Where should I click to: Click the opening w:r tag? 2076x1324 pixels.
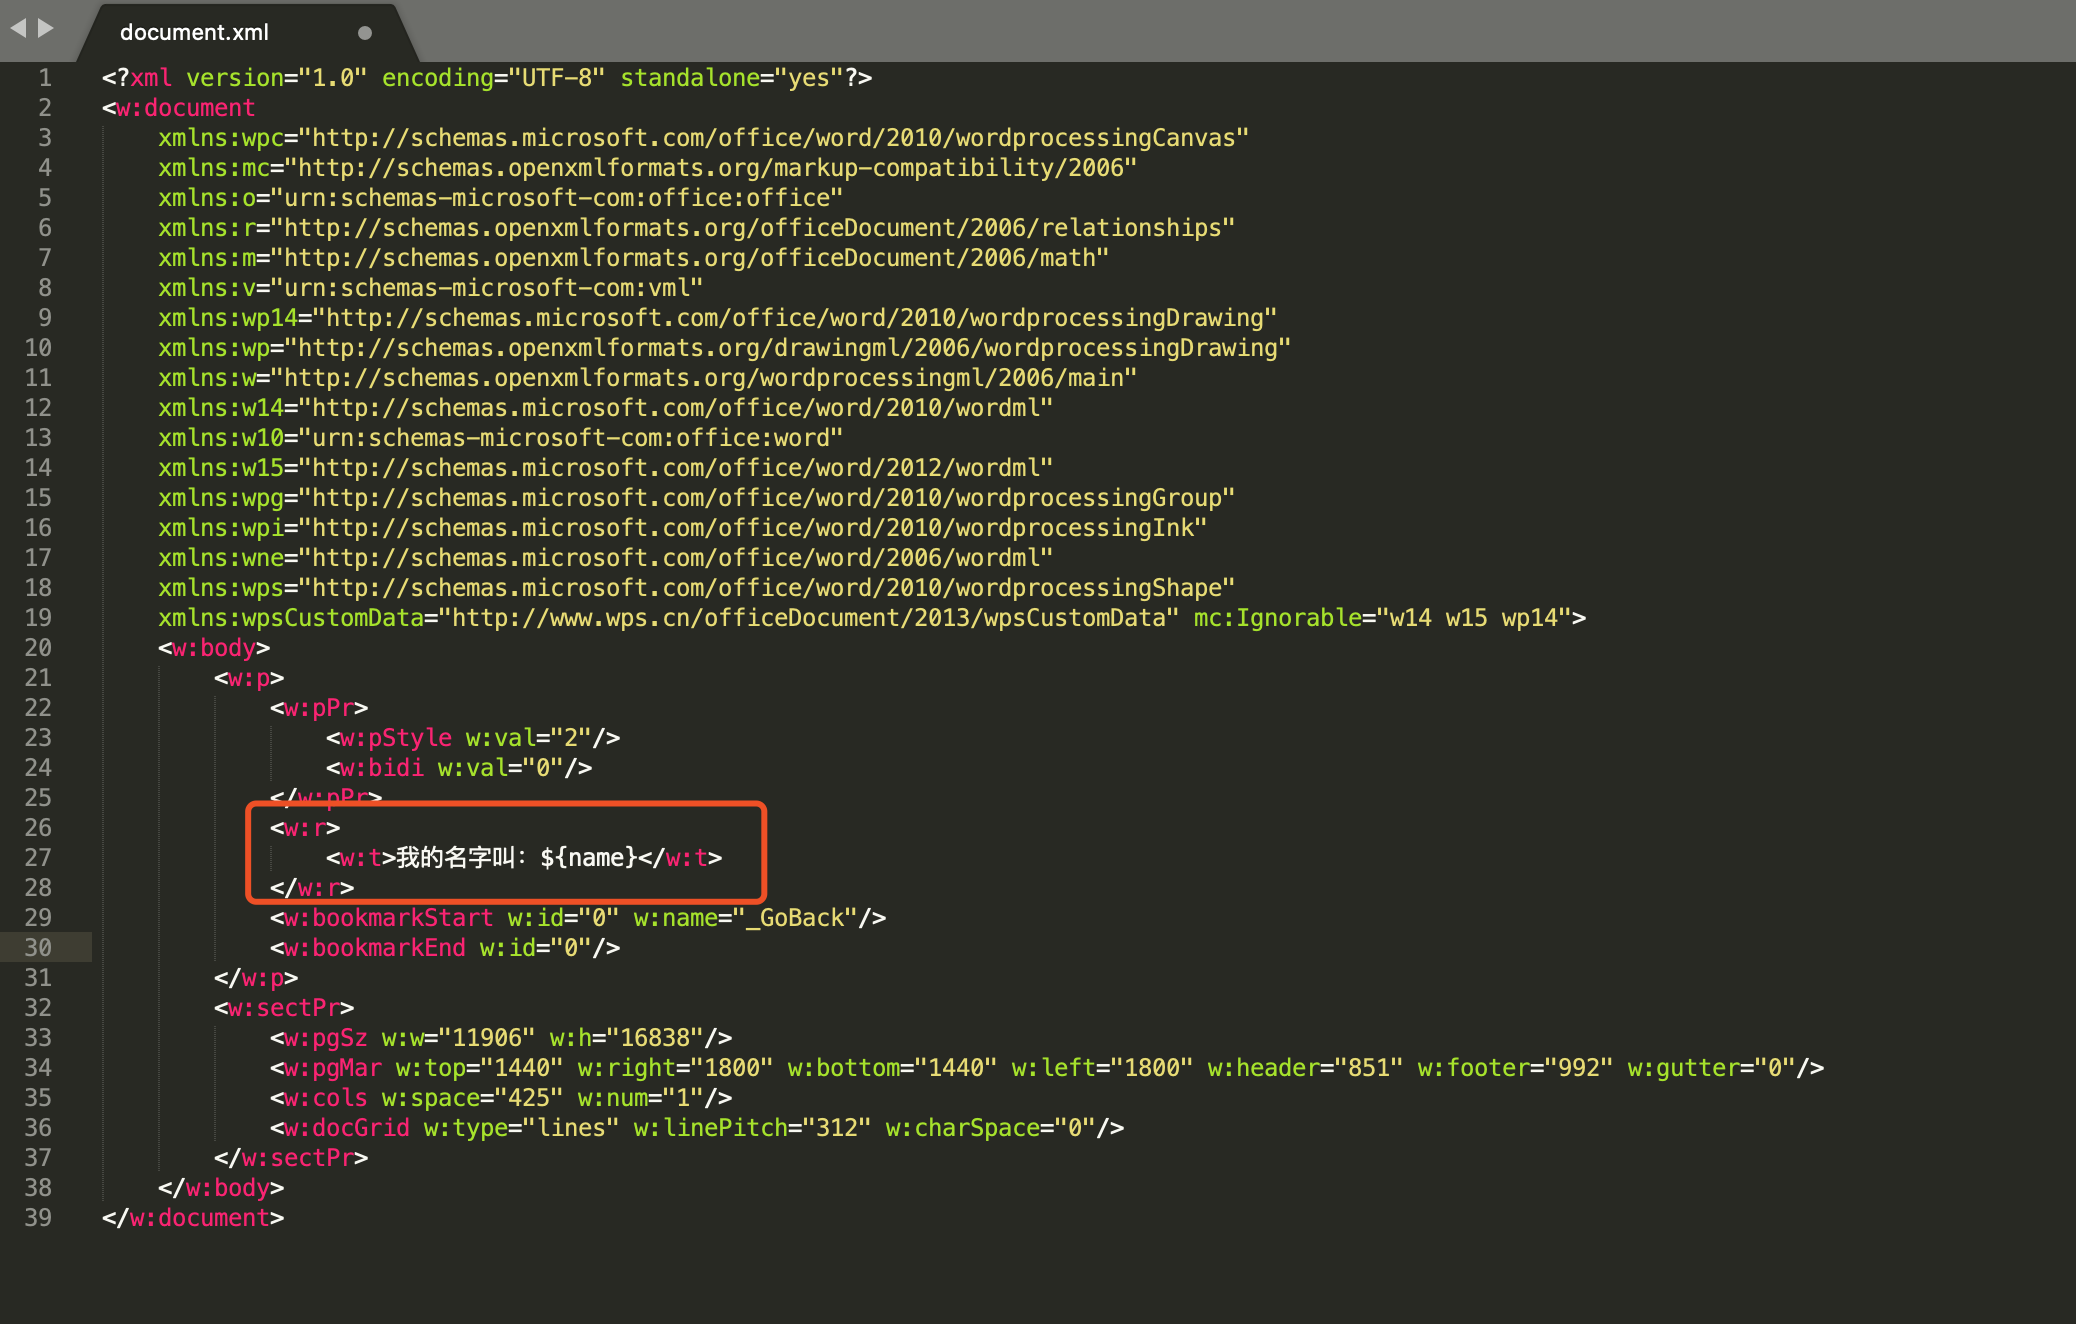pos(305,827)
